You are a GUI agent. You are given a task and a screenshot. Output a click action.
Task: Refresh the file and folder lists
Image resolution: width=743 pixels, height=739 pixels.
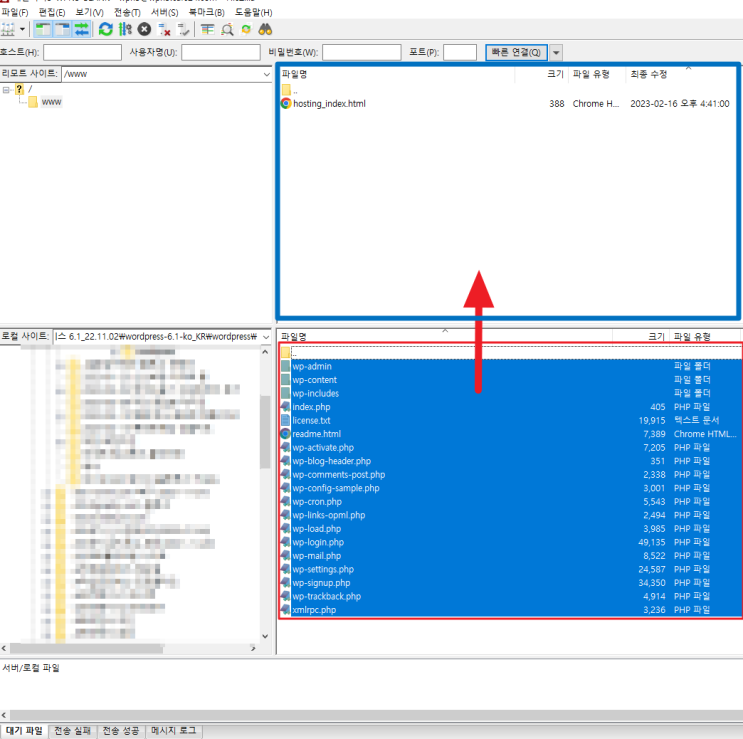(106, 29)
